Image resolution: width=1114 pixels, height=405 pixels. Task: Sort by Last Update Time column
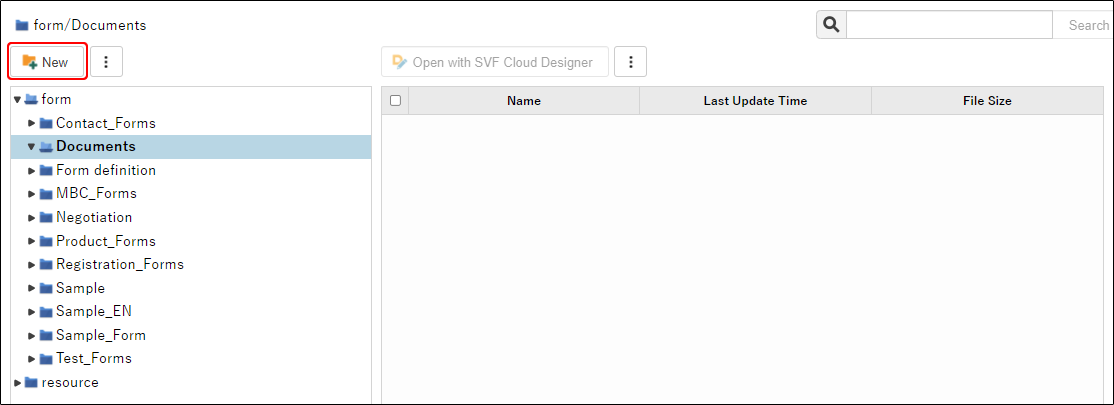click(755, 101)
